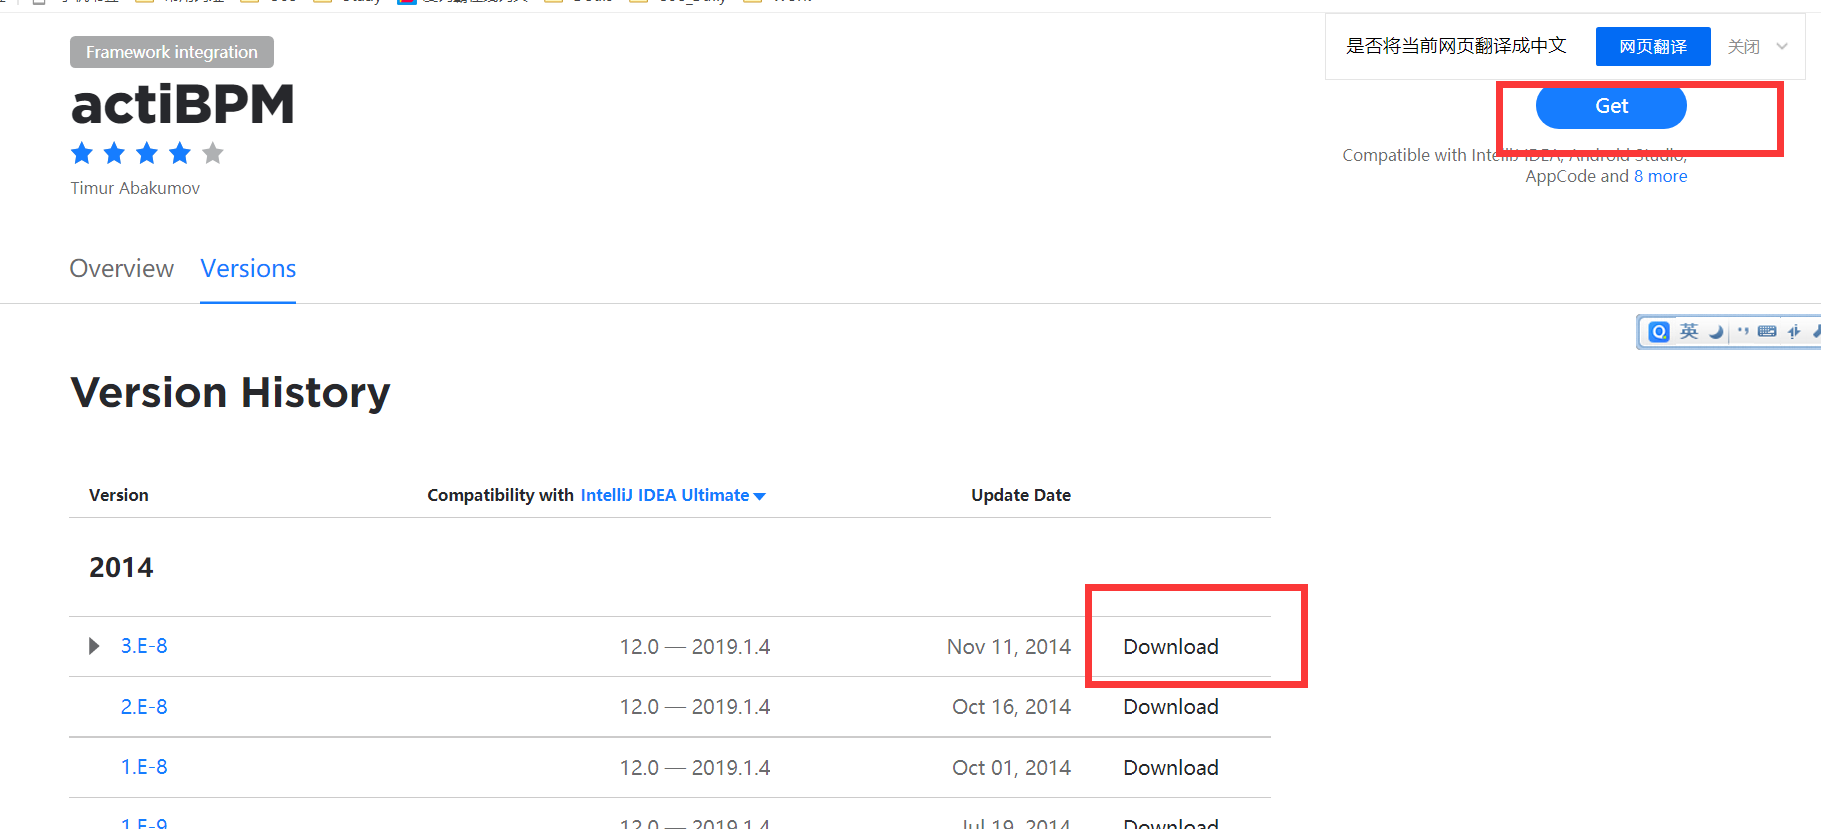Click the 2014 year group heading
Image resolution: width=1821 pixels, height=829 pixels.
[x=121, y=568]
